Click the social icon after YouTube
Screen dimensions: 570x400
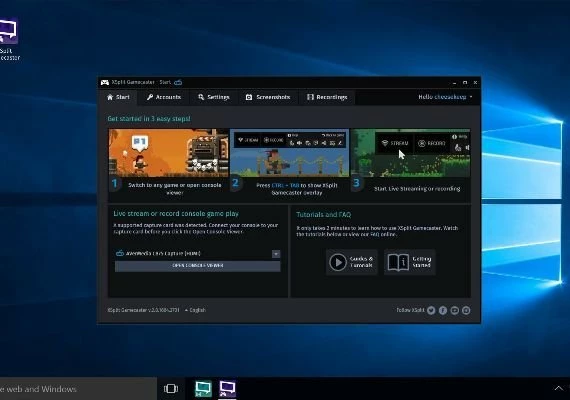[x=466, y=310]
